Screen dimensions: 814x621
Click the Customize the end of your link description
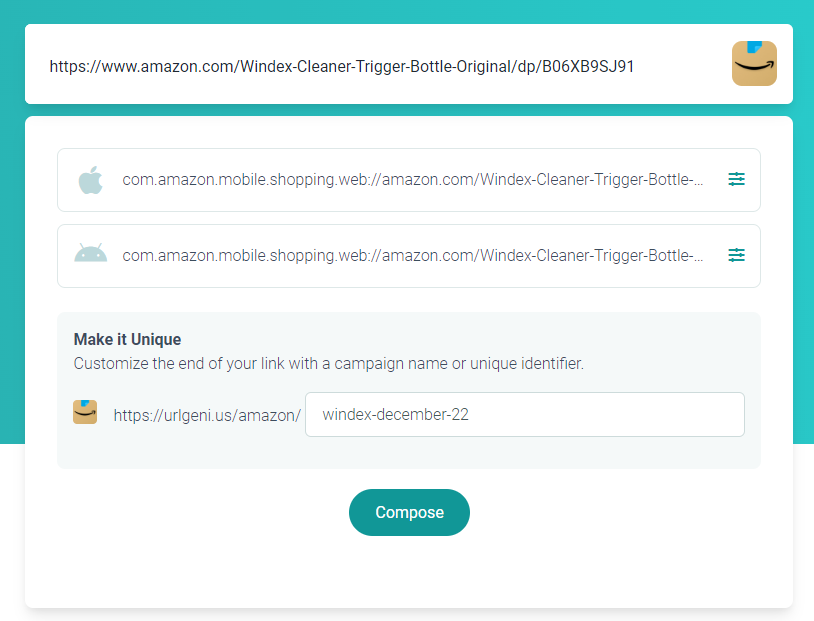pos(329,363)
